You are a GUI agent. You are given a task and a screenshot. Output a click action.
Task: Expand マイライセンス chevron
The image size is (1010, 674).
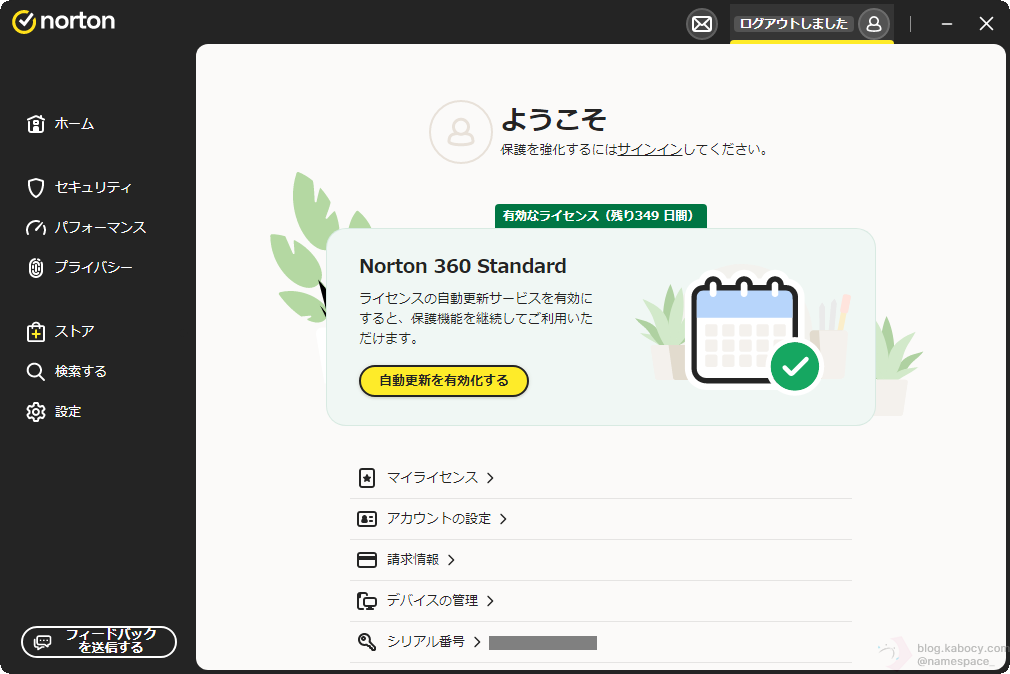click(x=491, y=478)
